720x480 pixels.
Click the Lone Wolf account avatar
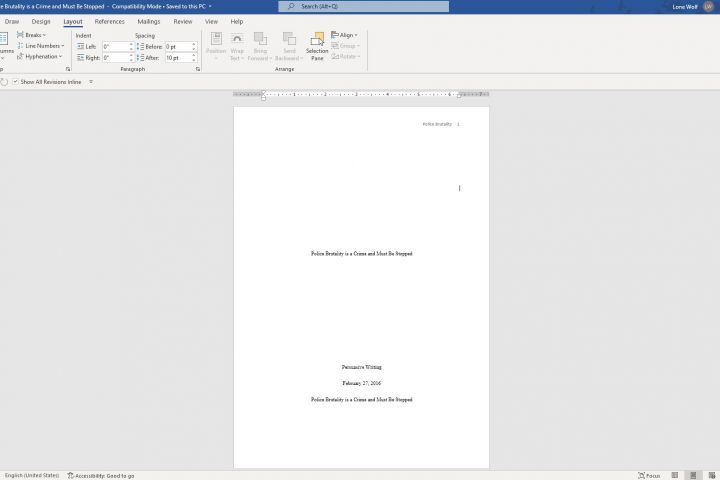[x=708, y=6]
